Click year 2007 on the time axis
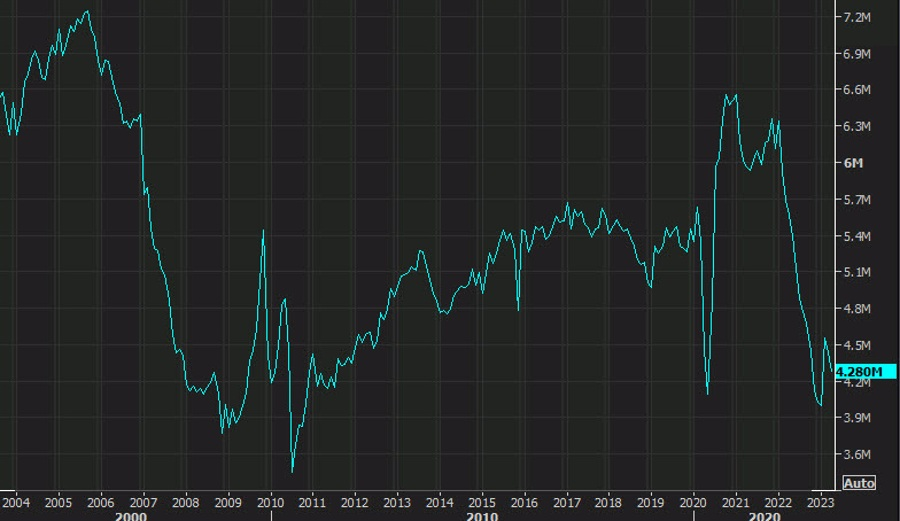Screen dimensions: 900x521 pyautogui.click(x=143, y=502)
